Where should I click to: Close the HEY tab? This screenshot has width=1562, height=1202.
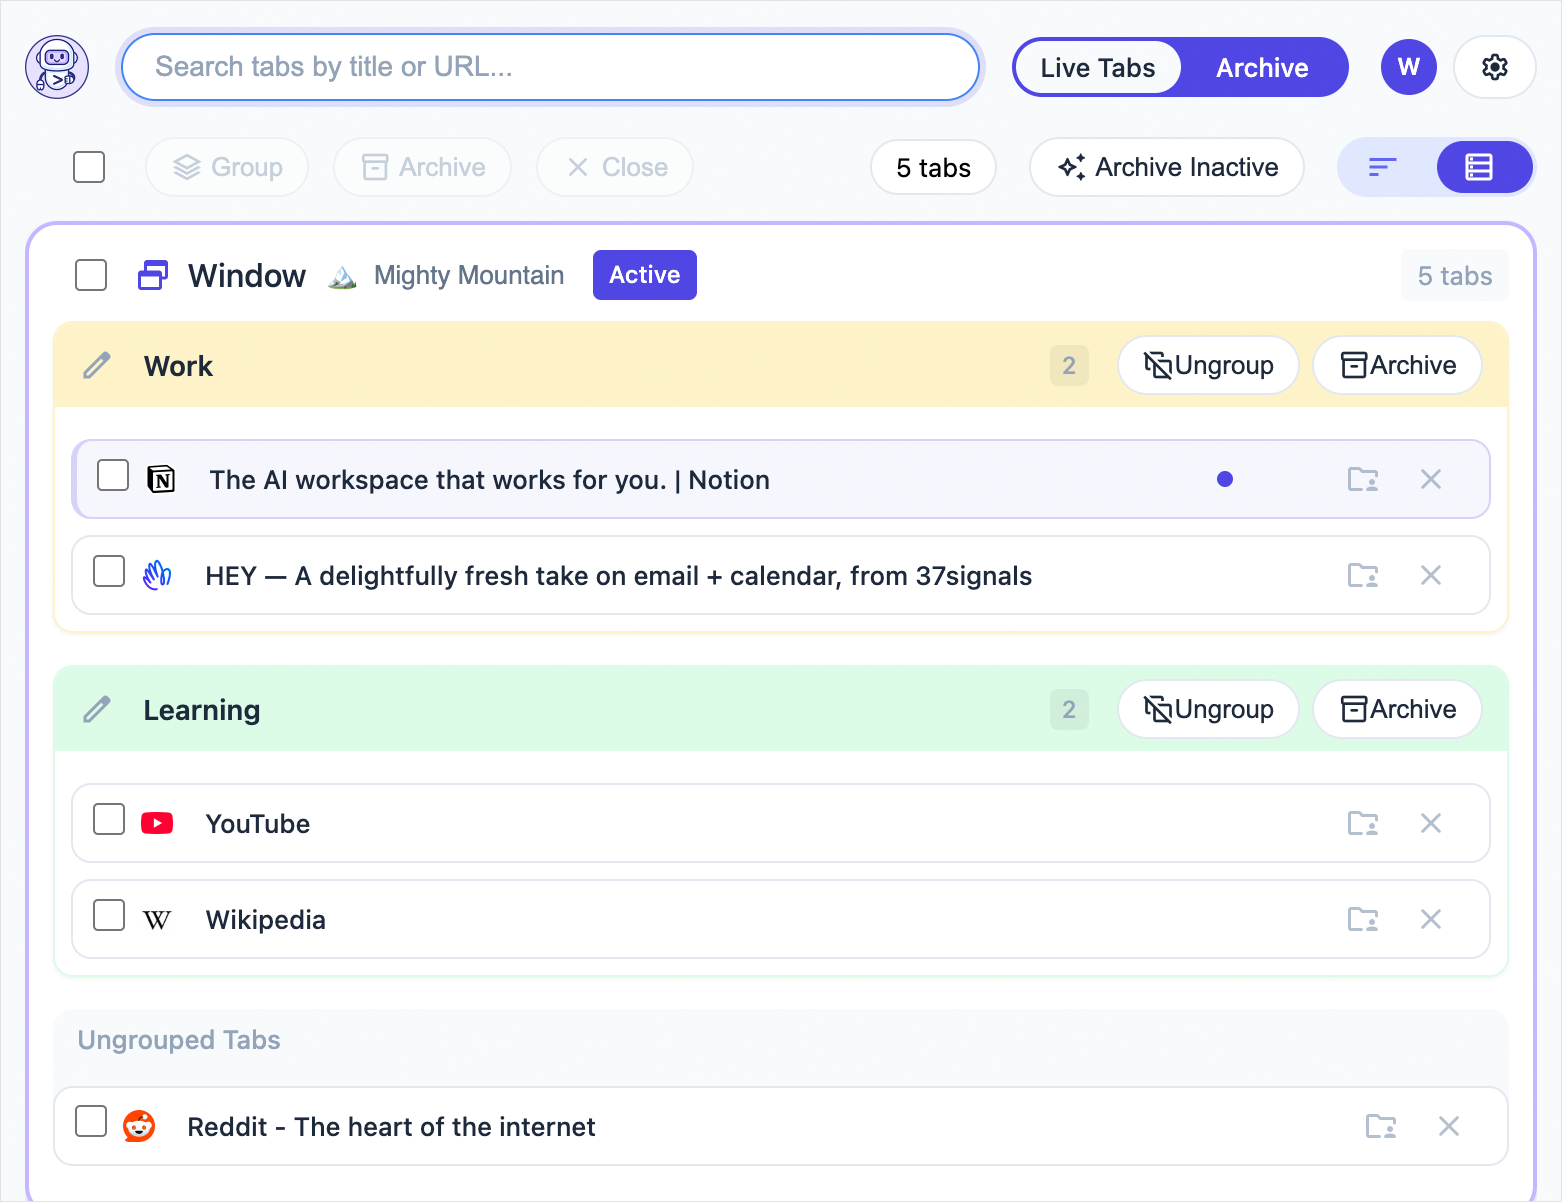coord(1431,575)
